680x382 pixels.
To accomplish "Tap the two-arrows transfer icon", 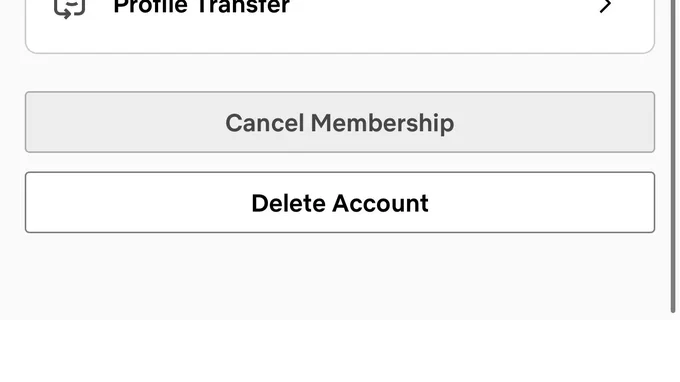I will 69,8.
